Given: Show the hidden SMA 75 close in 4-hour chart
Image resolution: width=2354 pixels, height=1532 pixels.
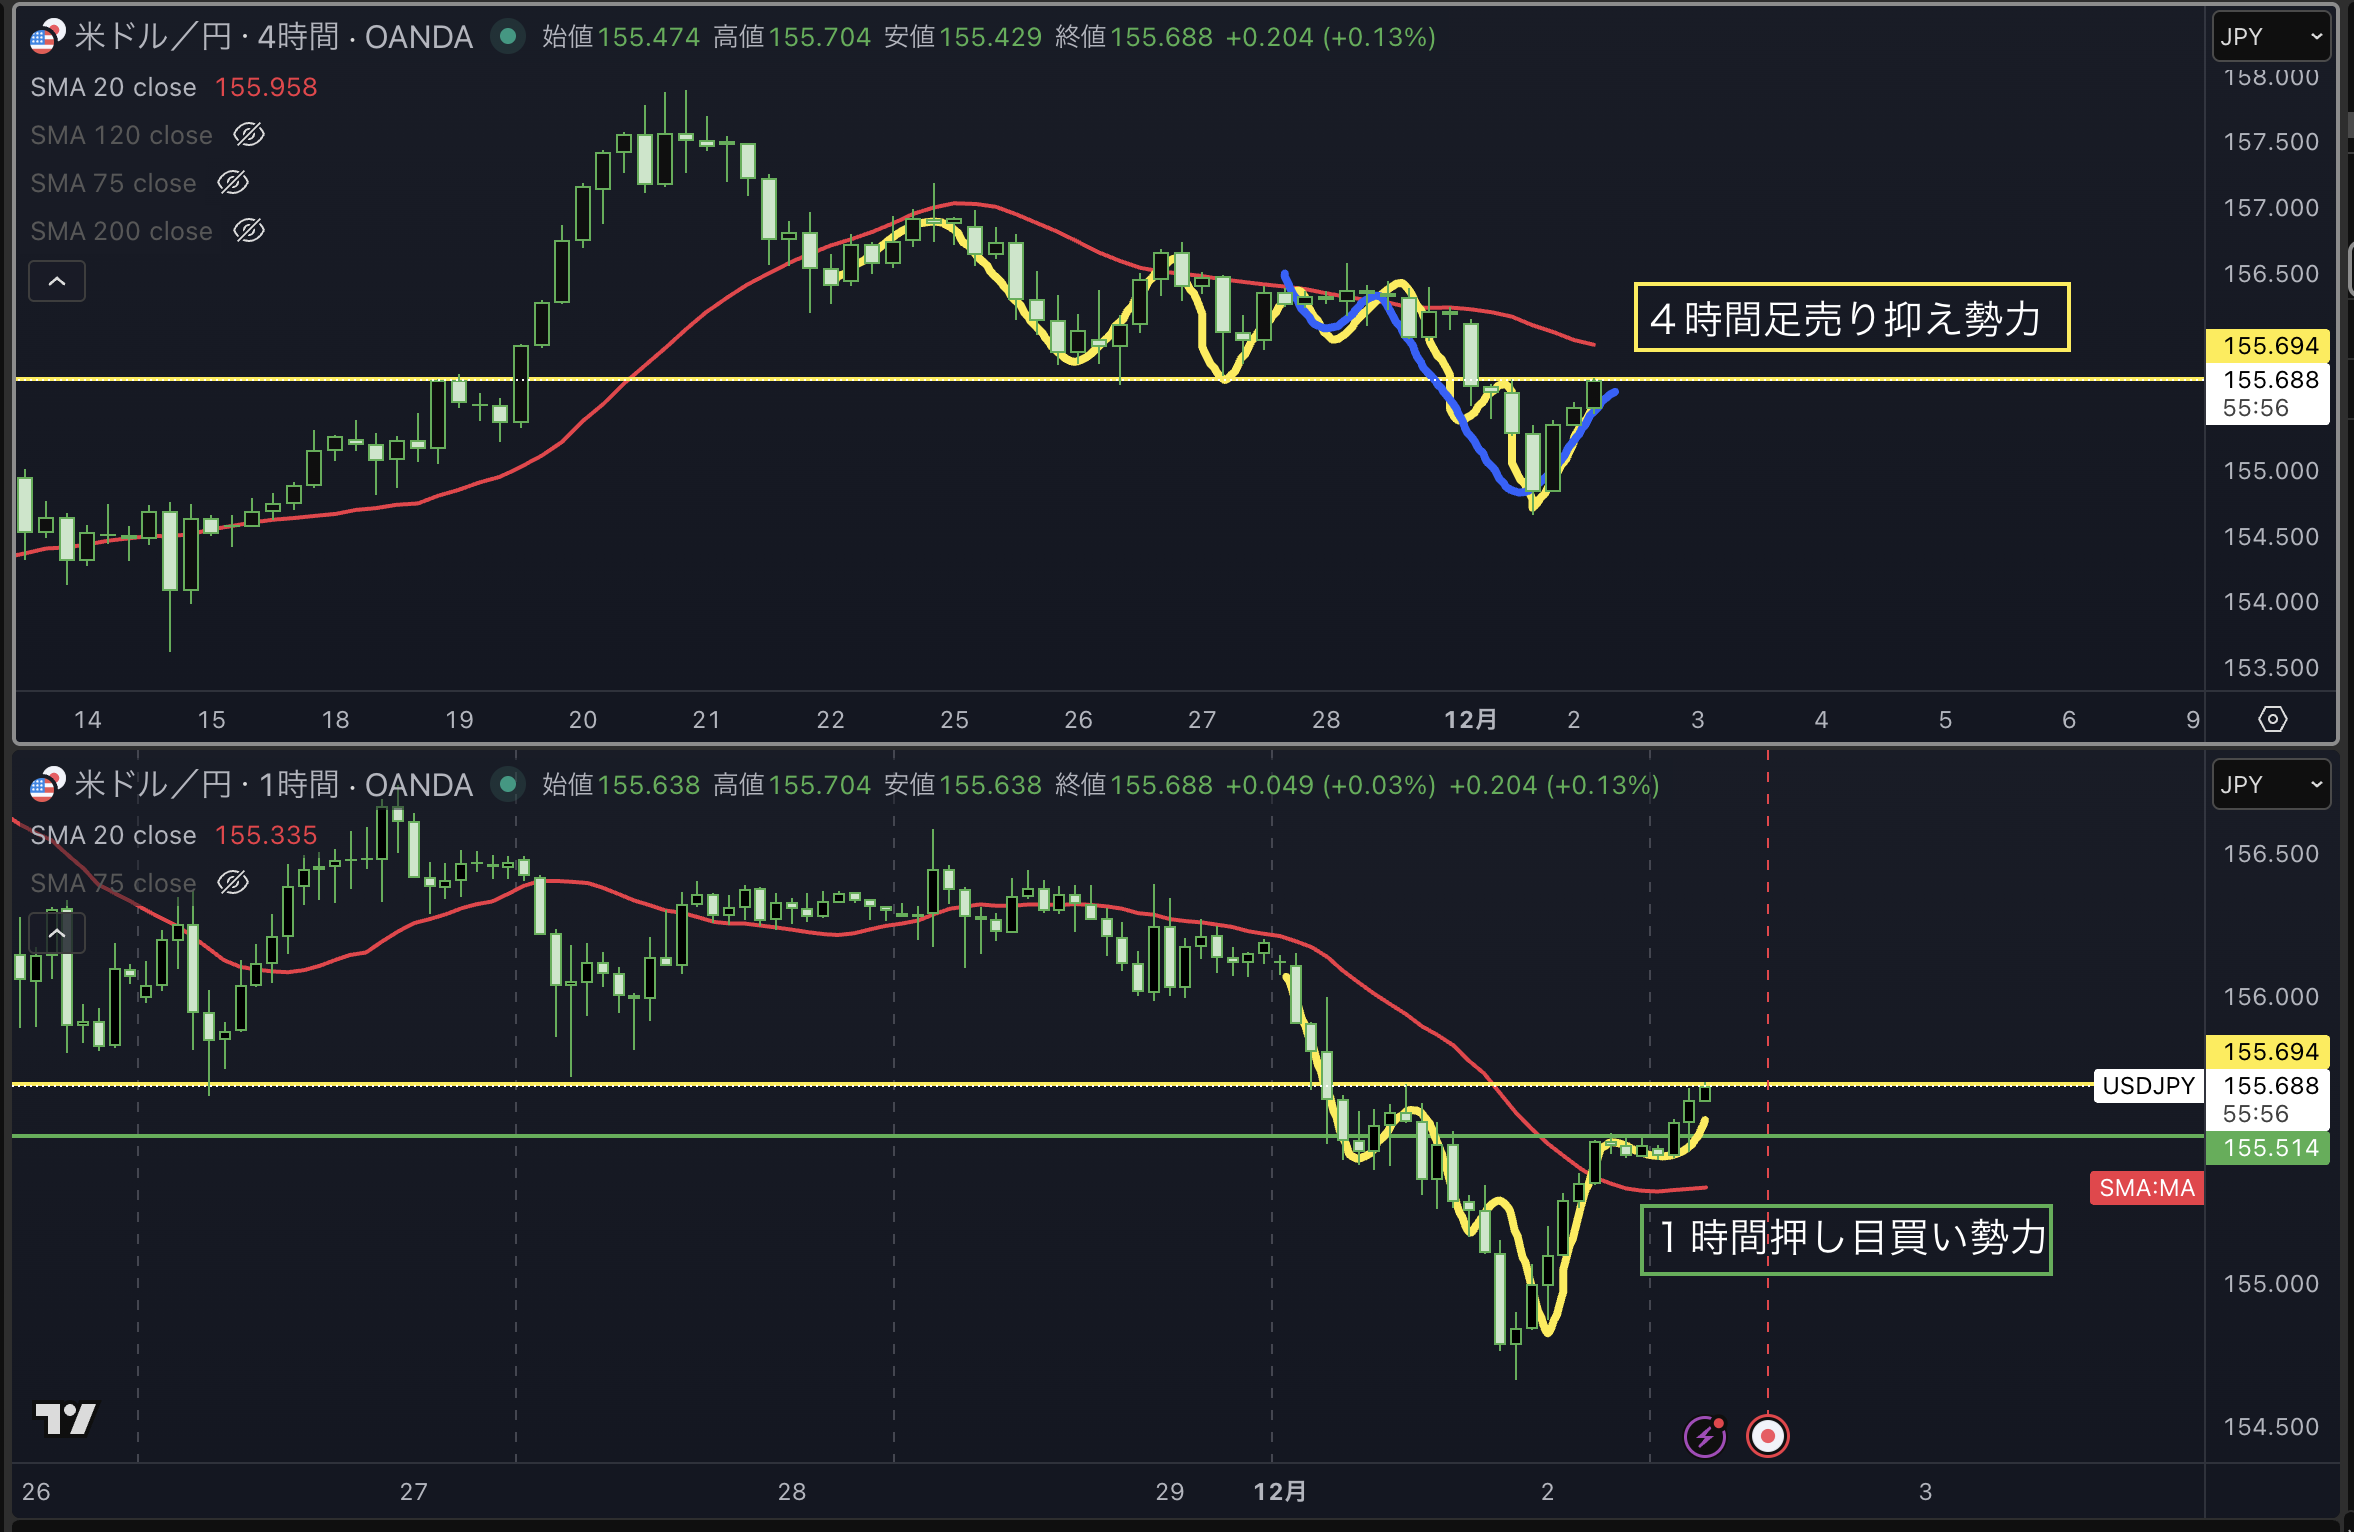Looking at the screenshot, I should pyautogui.click(x=233, y=182).
